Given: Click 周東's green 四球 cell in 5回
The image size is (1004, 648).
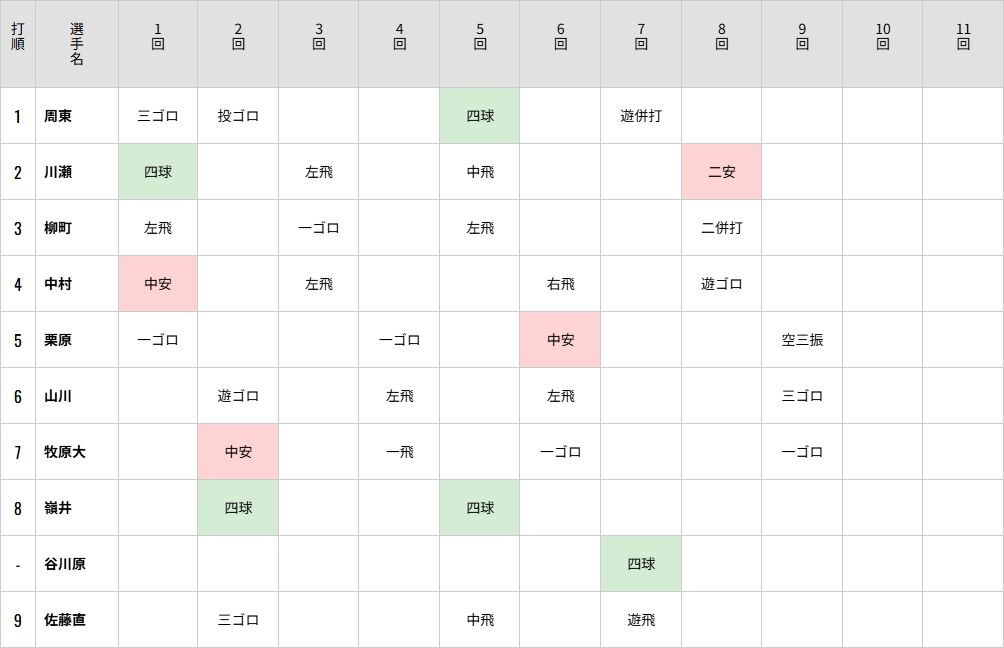Looking at the screenshot, I should tap(480, 116).
